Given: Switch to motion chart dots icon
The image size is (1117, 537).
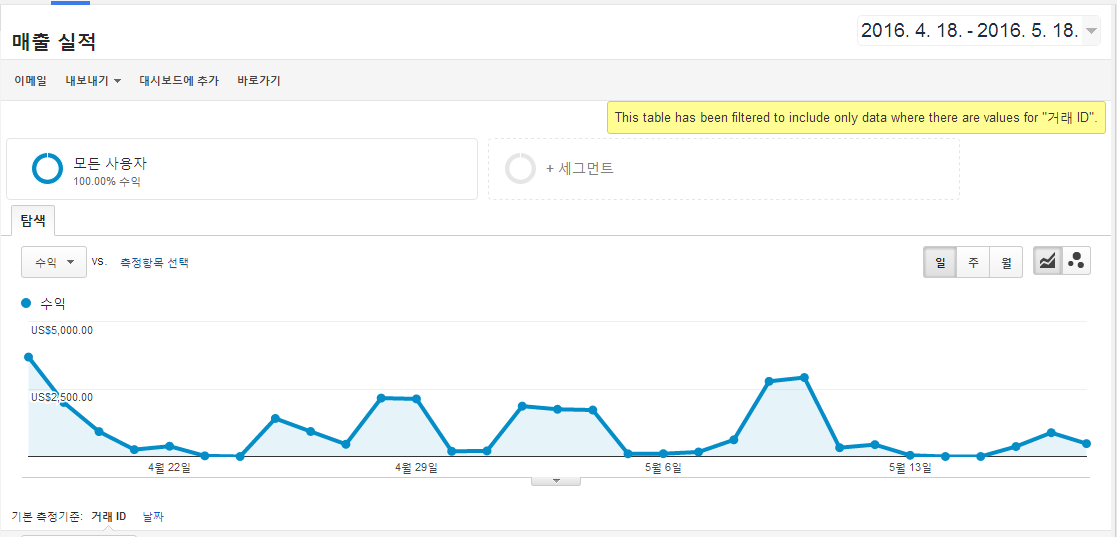Looking at the screenshot, I should [1076, 261].
